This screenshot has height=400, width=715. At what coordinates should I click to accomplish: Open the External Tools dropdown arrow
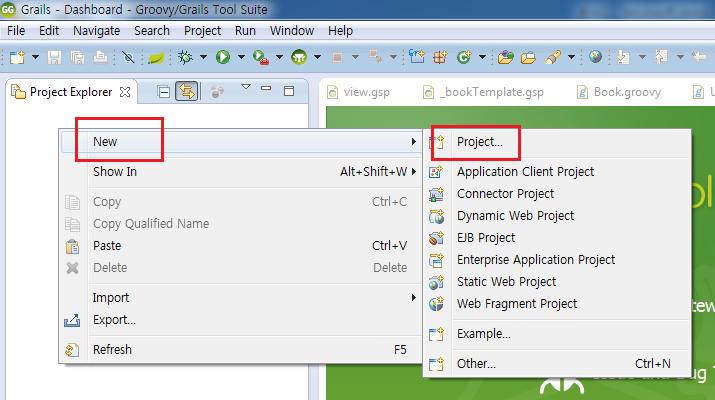(x=280, y=57)
